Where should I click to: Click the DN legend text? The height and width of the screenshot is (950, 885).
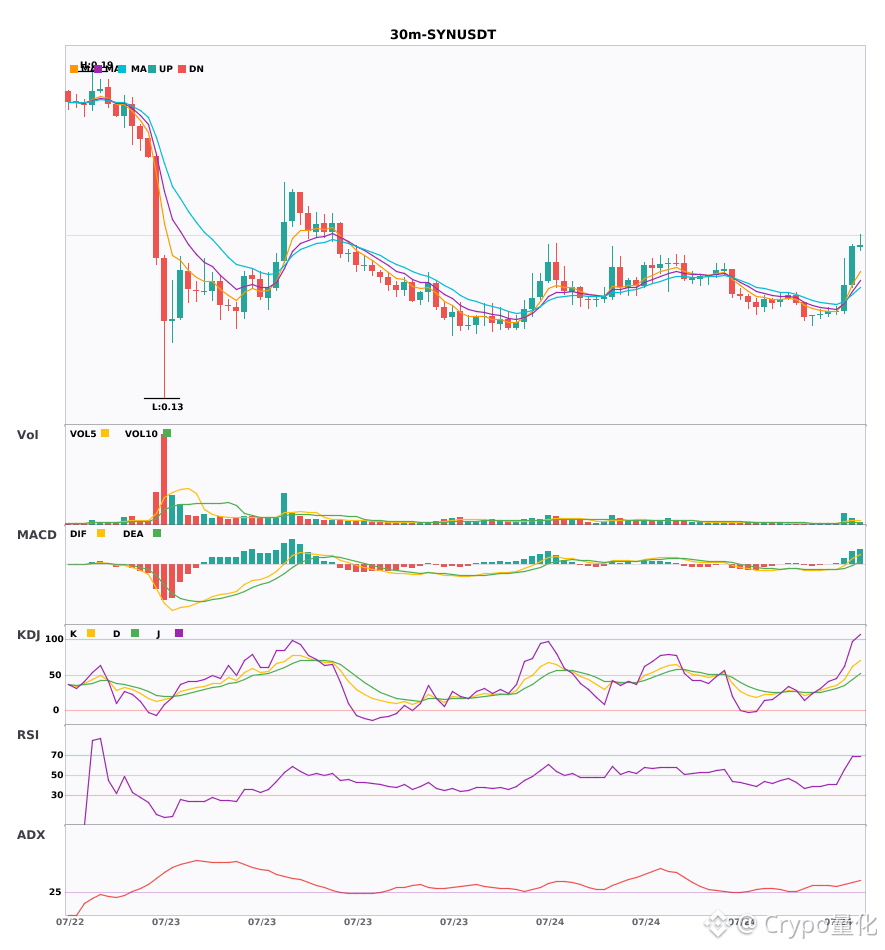[196, 69]
